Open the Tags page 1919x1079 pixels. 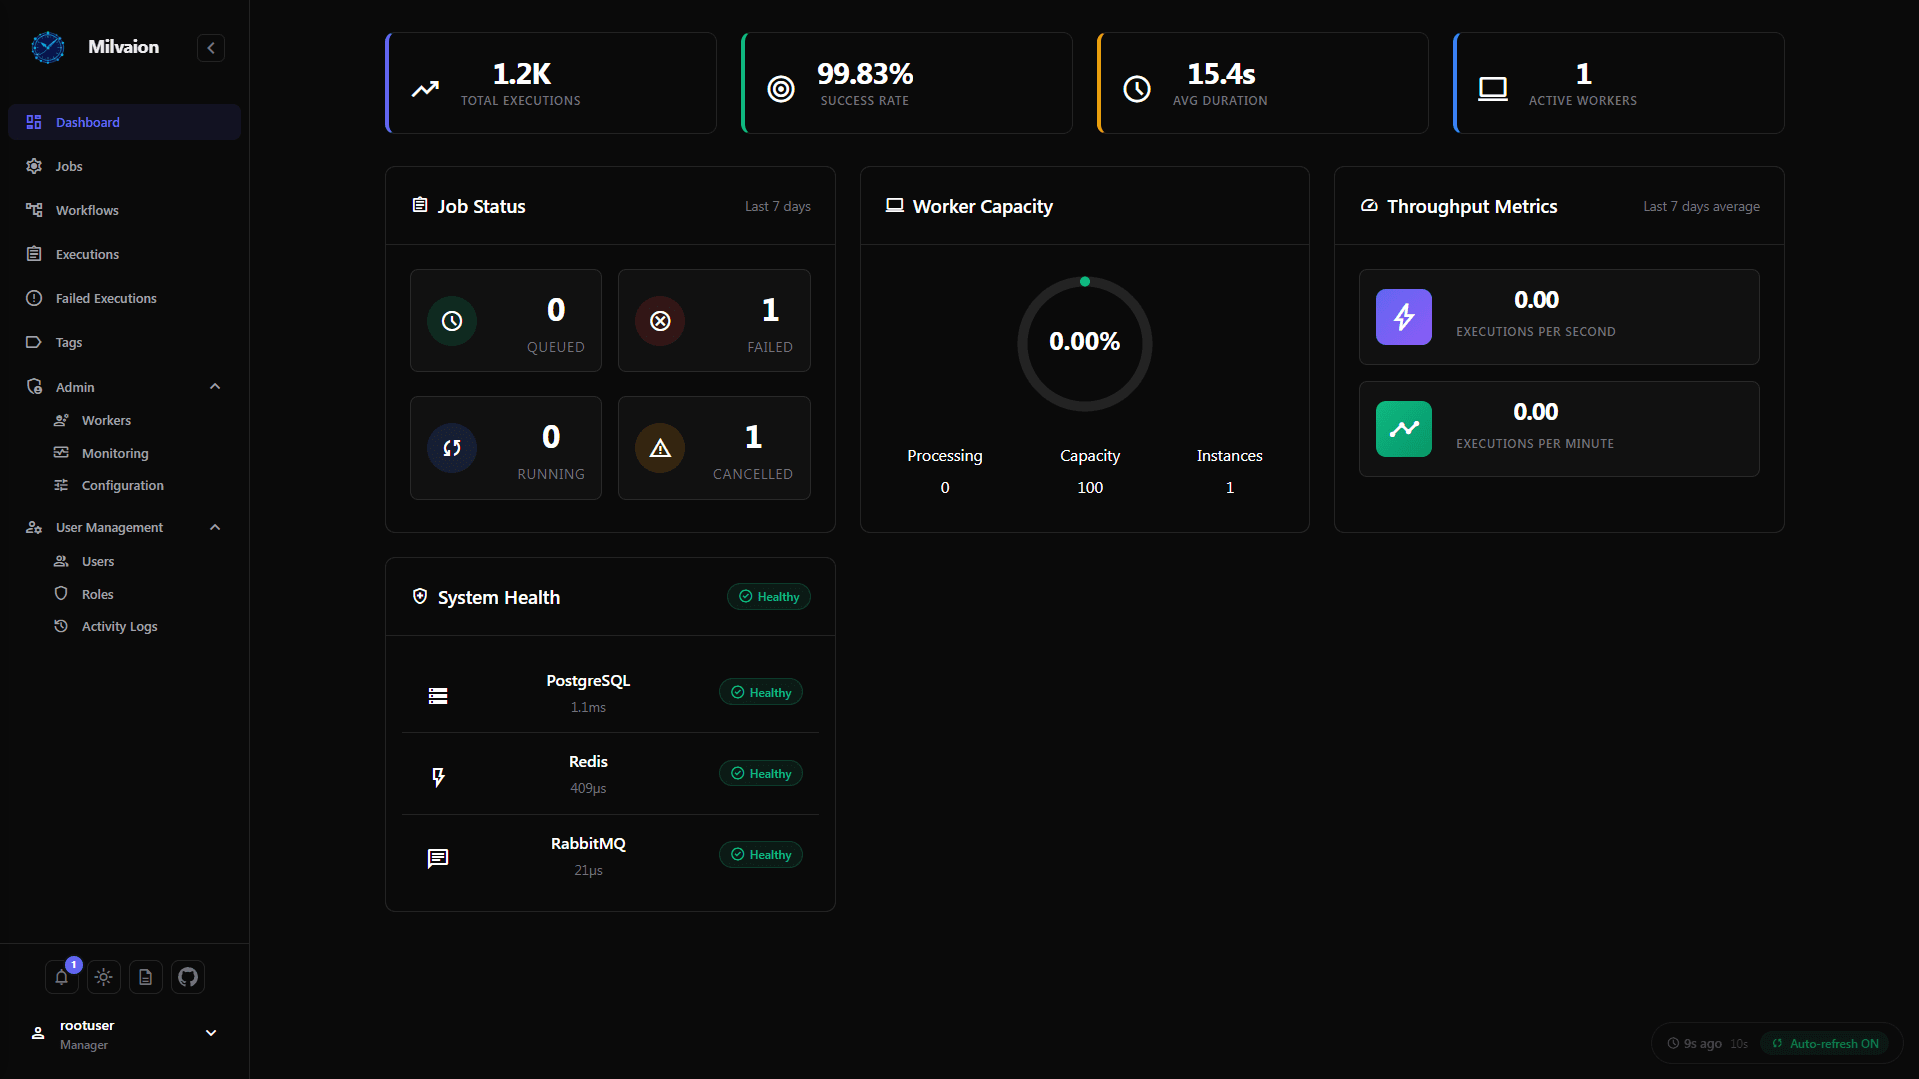pyautogui.click(x=69, y=342)
